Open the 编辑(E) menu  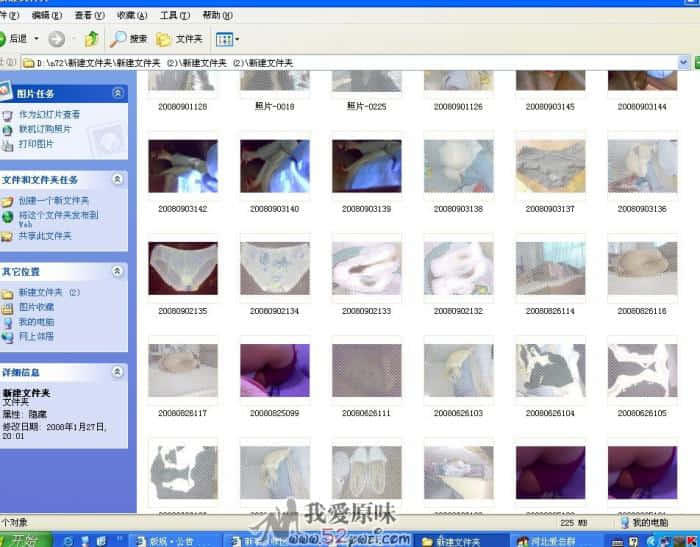pos(46,16)
